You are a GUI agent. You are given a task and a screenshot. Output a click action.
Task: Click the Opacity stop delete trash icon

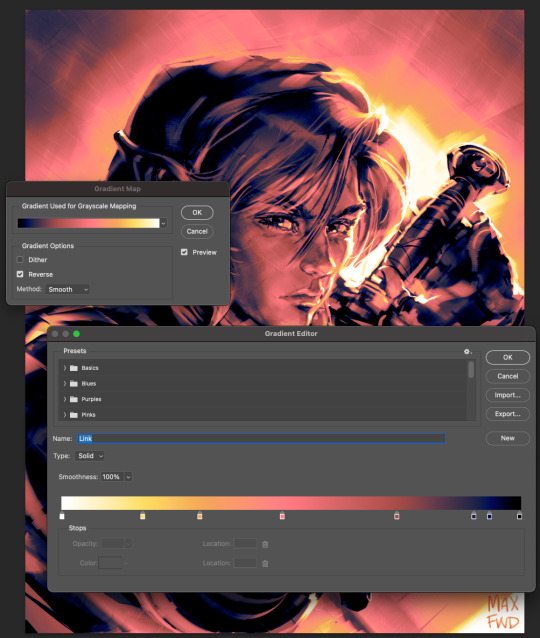(x=265, y=544)
